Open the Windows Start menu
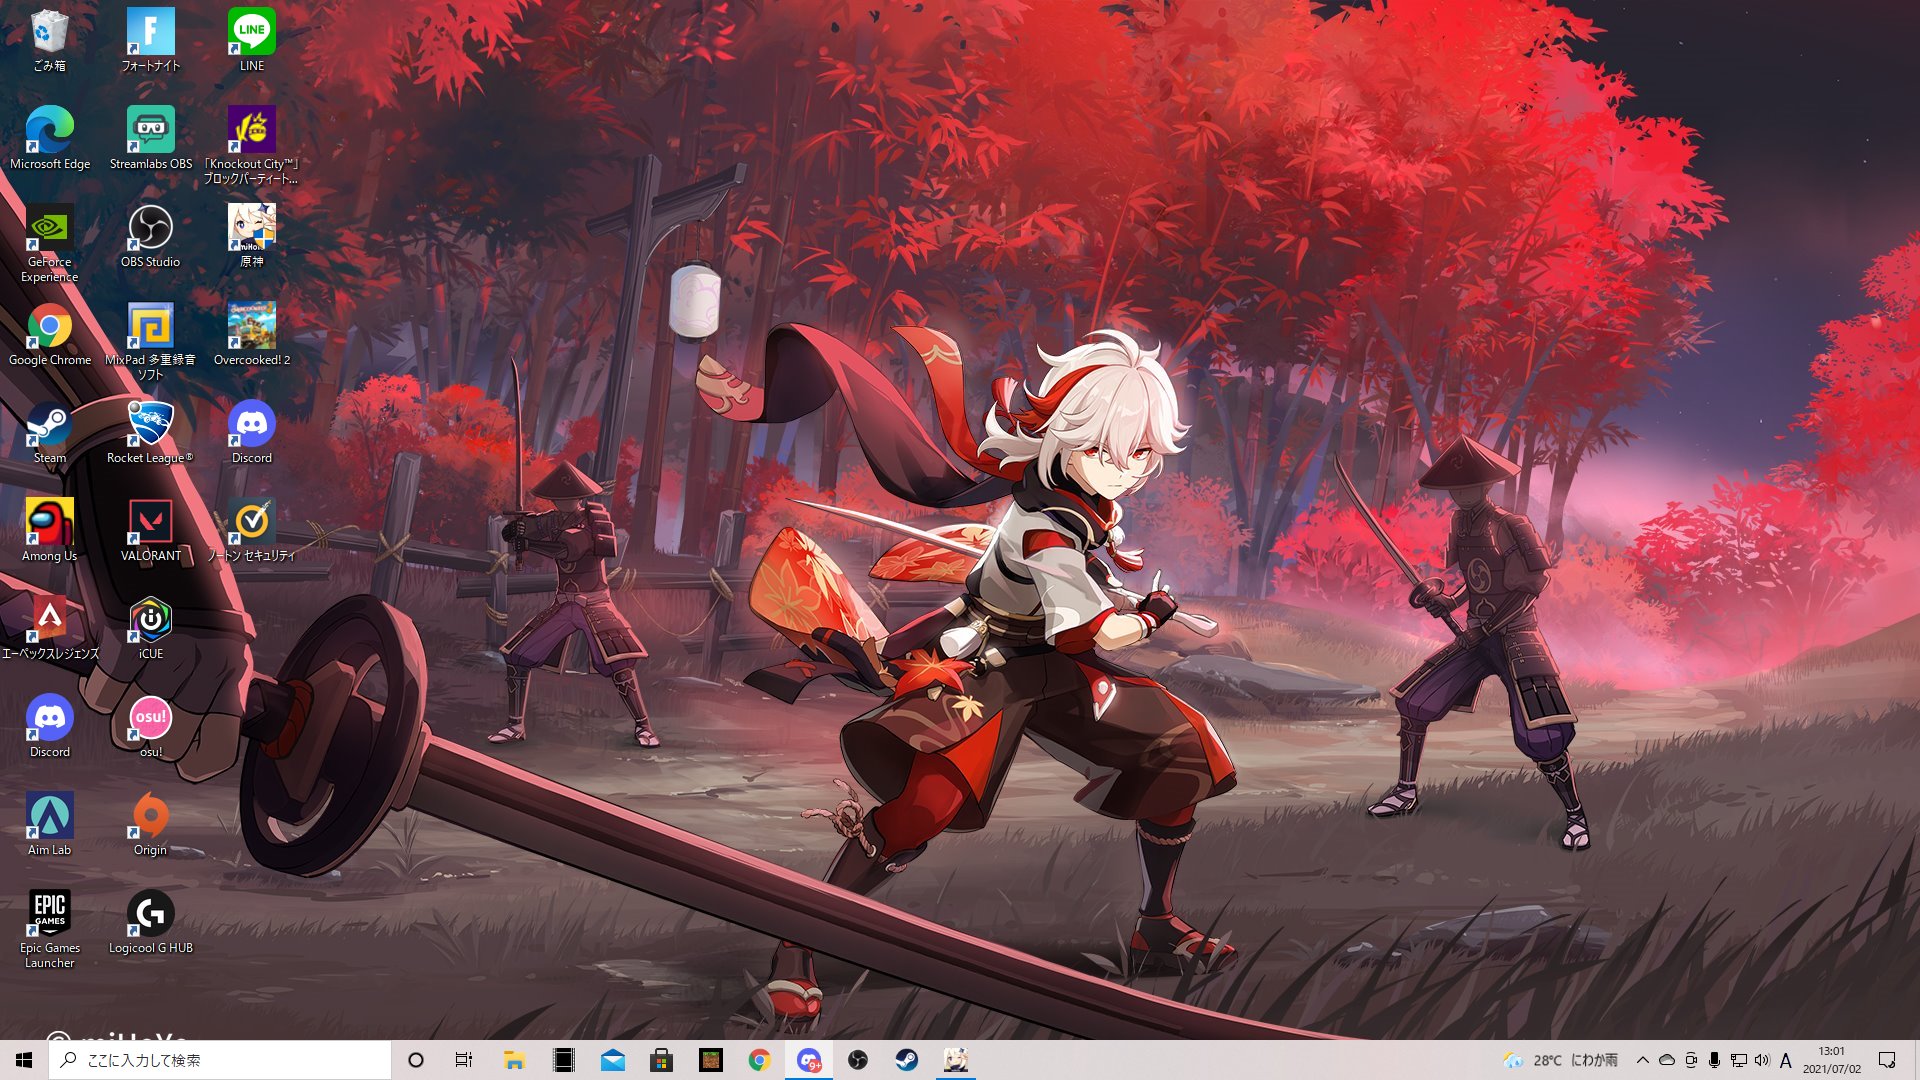This screenshot has height=1080, width=1920. (x=24, y=1060)
